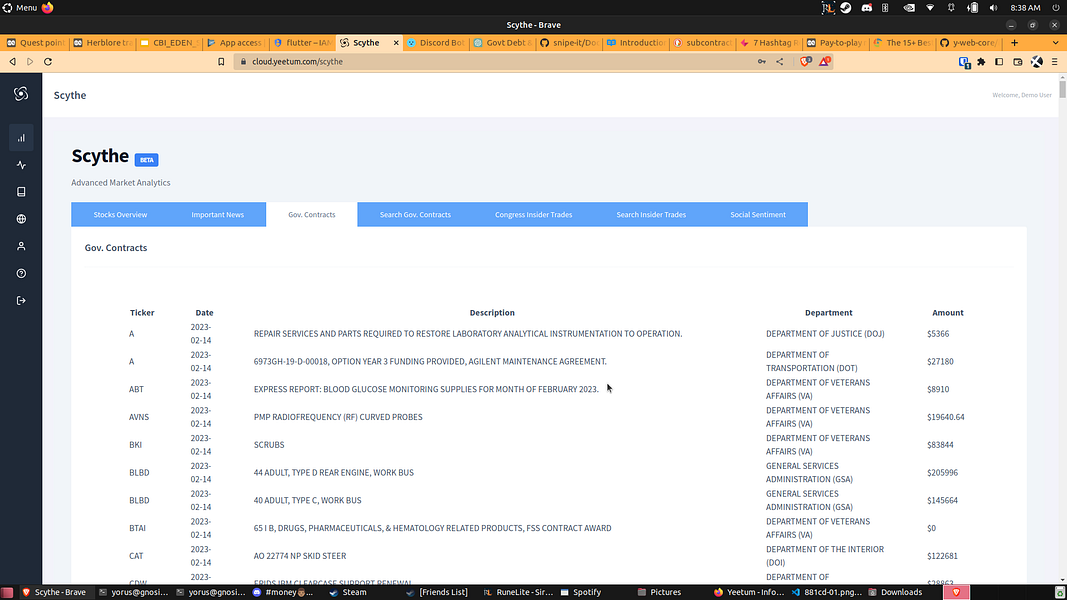Click the Scythe logo at top of sidebar
1067x600 pixels.
click(20, 92)
